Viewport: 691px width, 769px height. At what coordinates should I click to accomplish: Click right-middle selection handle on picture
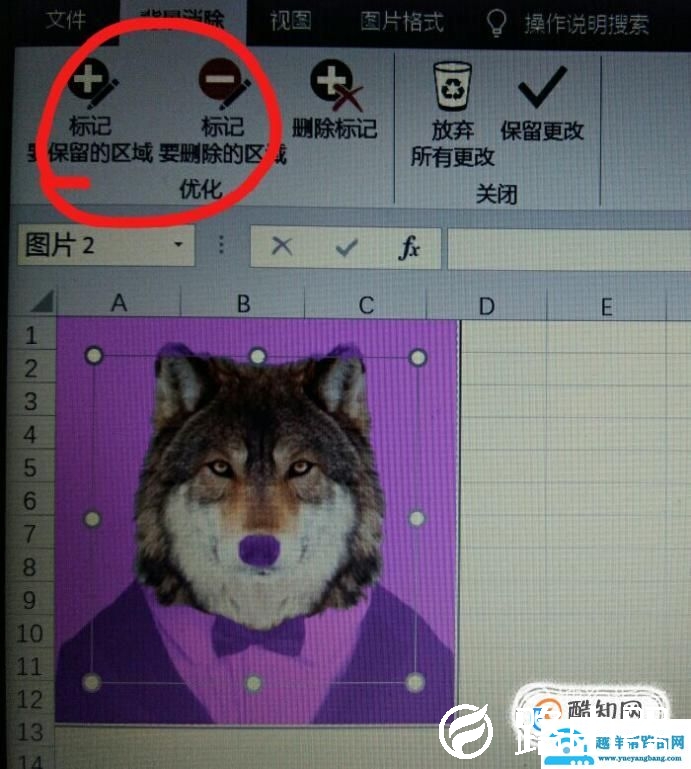click(x=416, y=518)
